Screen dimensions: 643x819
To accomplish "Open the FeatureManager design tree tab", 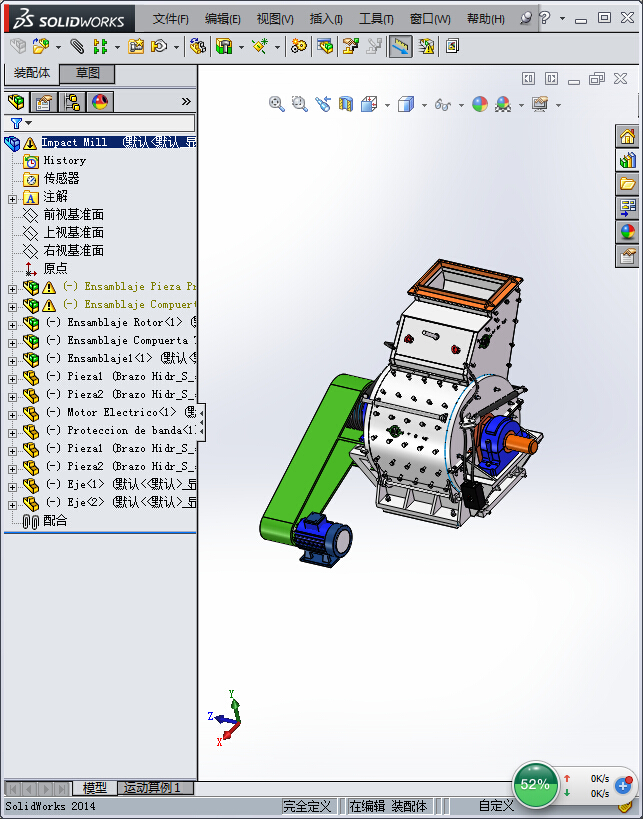I will point(17,101).
